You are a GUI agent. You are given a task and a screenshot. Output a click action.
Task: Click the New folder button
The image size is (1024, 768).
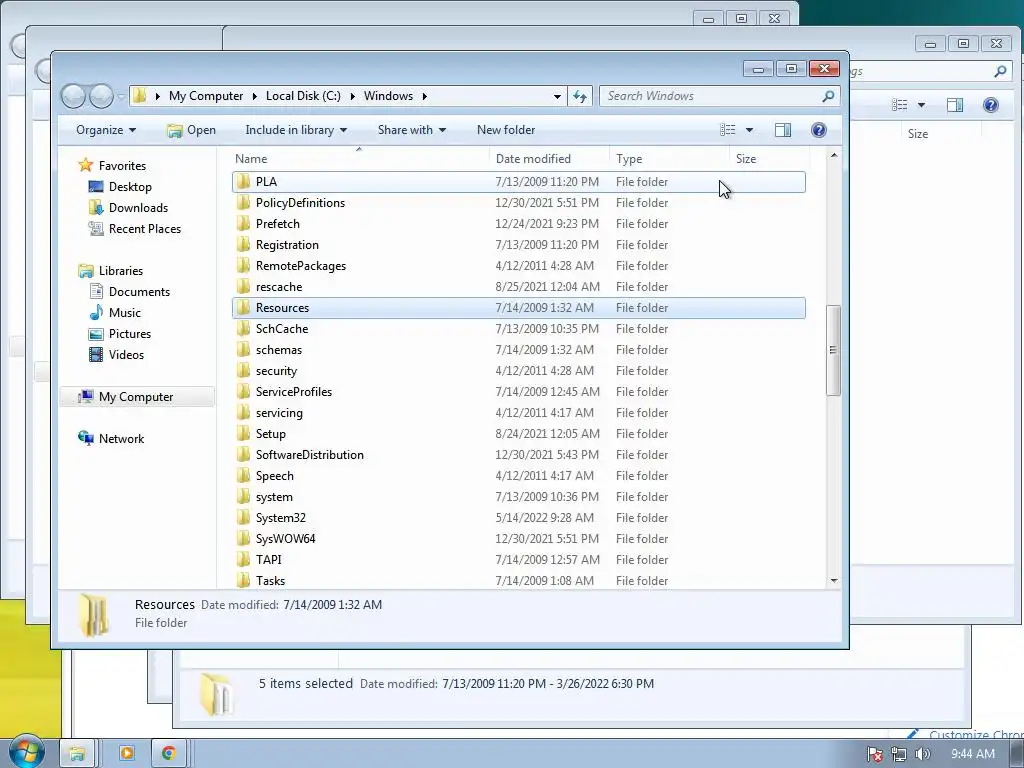click(x=505, y=130)
